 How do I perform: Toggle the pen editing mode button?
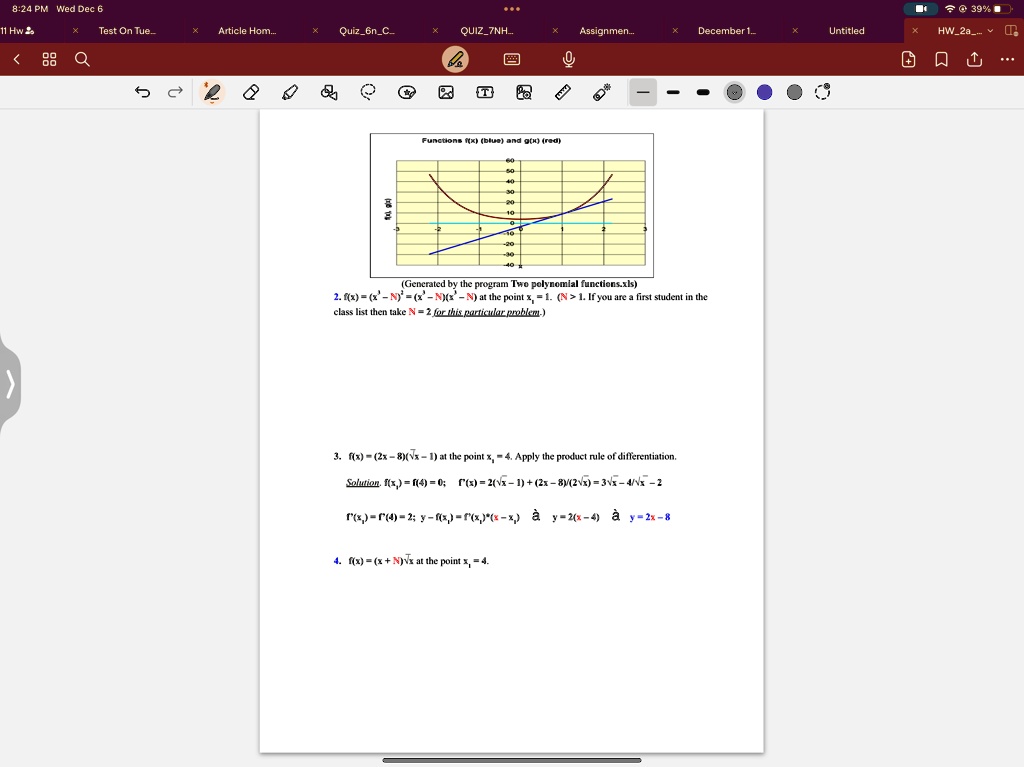click(x=455, y=59)
